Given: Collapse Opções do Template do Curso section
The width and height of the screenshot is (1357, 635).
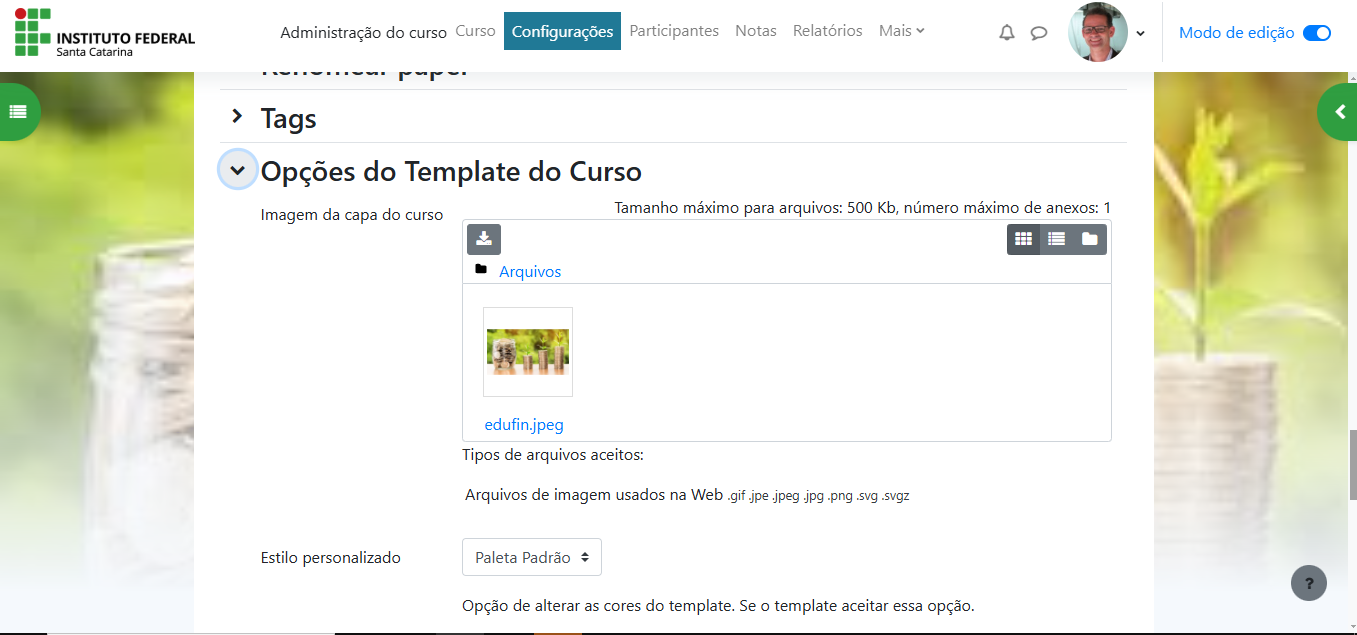Looking at the screenshot, I should [x=237, y=171].
